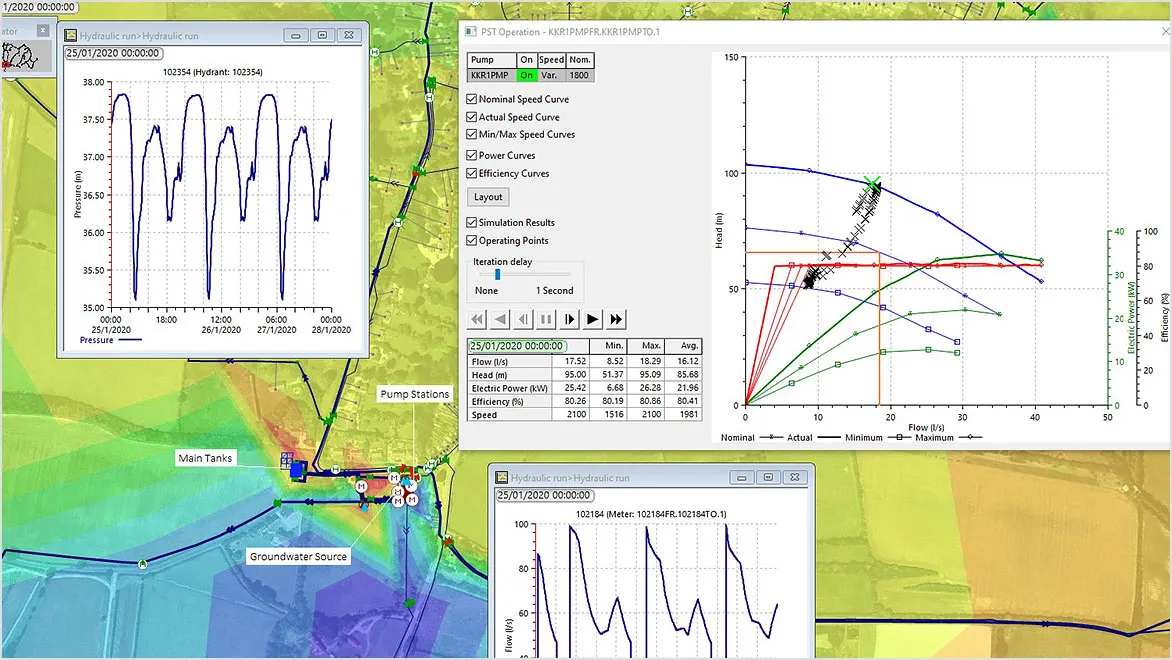Click the 102184 meter graph title

(651, 514)
